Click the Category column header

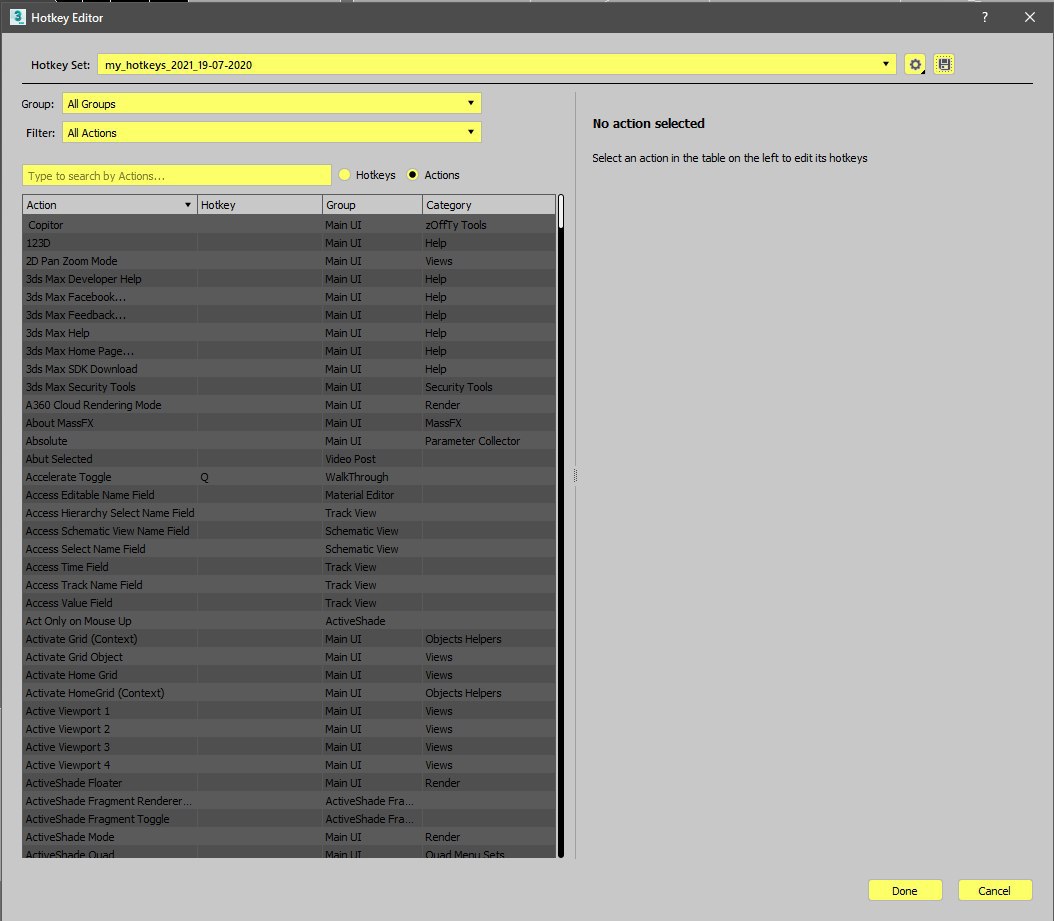489,205
